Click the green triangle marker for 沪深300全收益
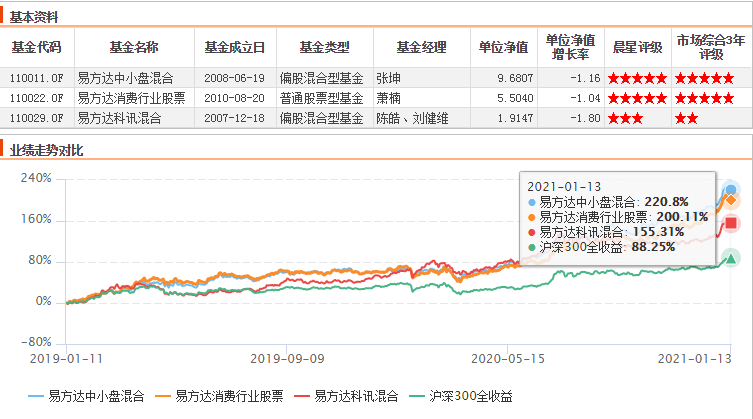Image resolution: width=753 pixels, height=419 pixels. coord(730,259)
